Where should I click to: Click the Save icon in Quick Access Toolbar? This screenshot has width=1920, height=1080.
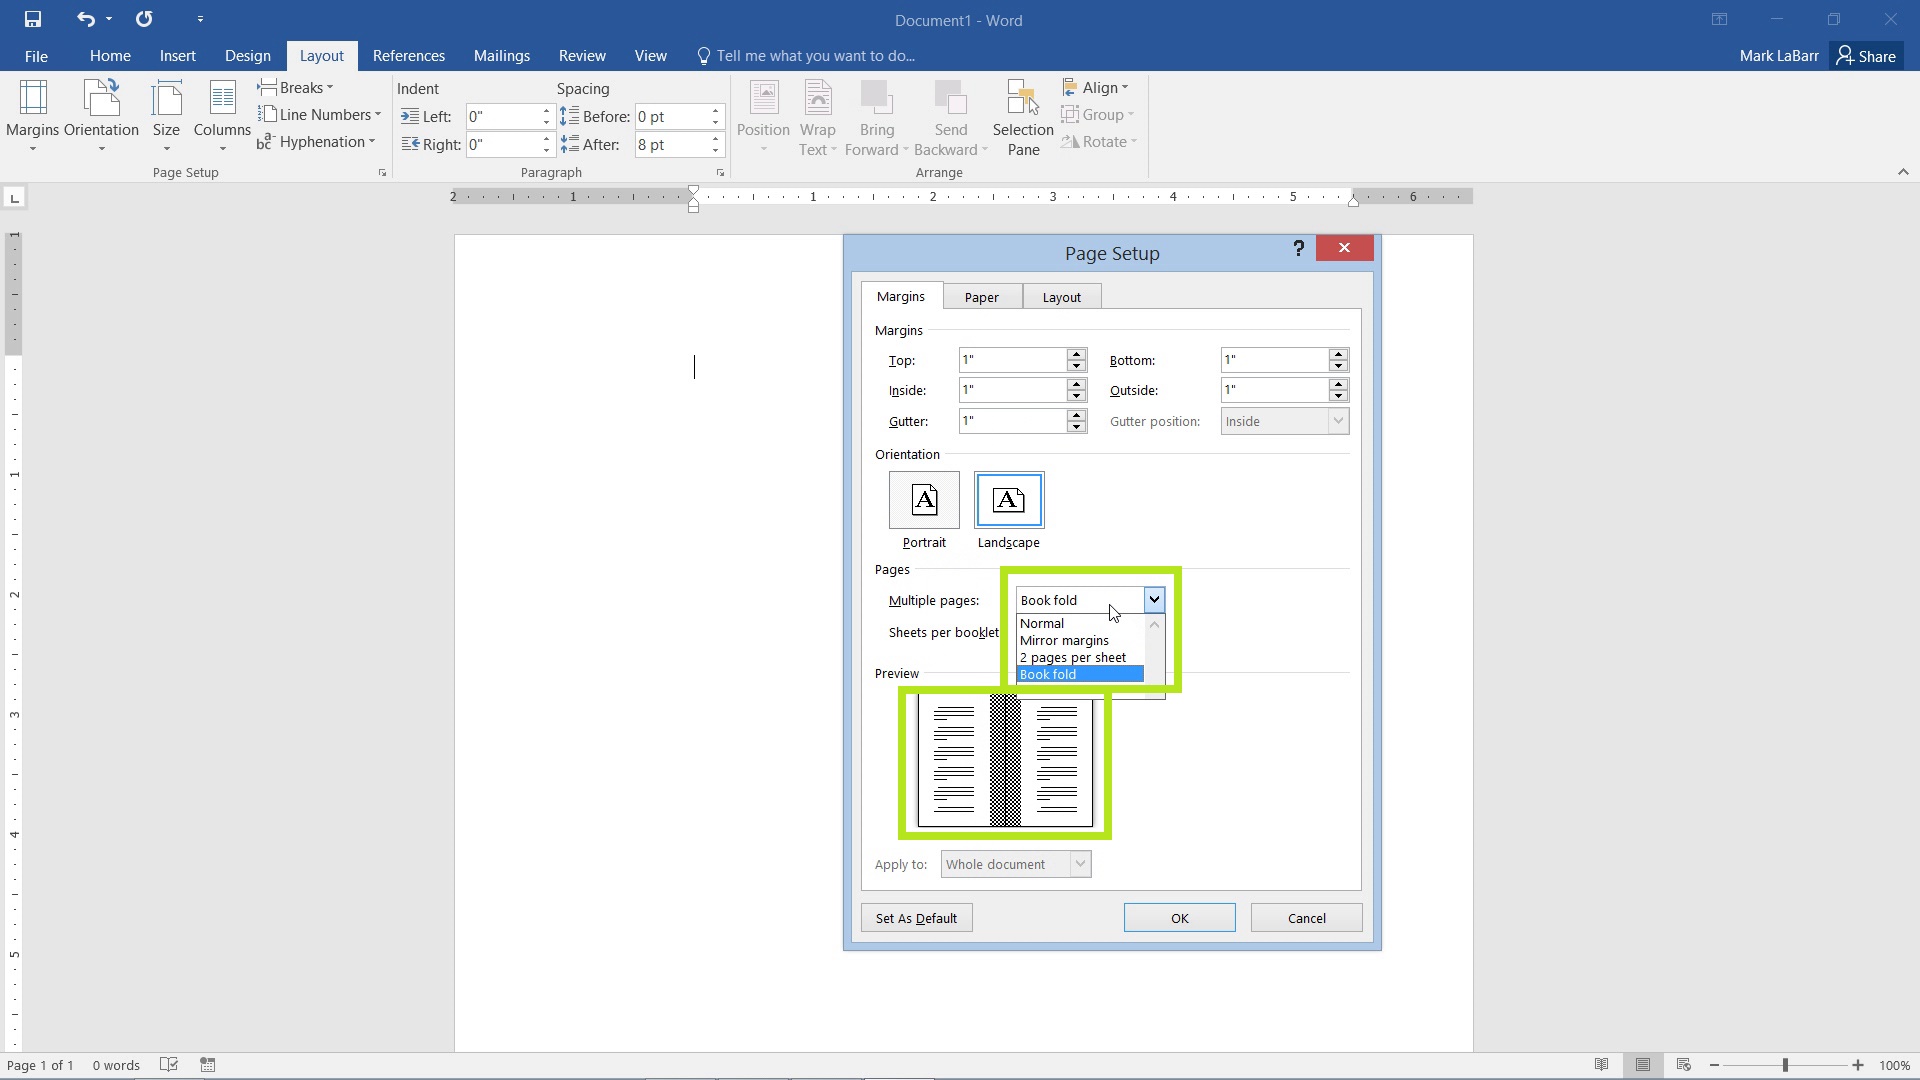(x=32, y=19)
